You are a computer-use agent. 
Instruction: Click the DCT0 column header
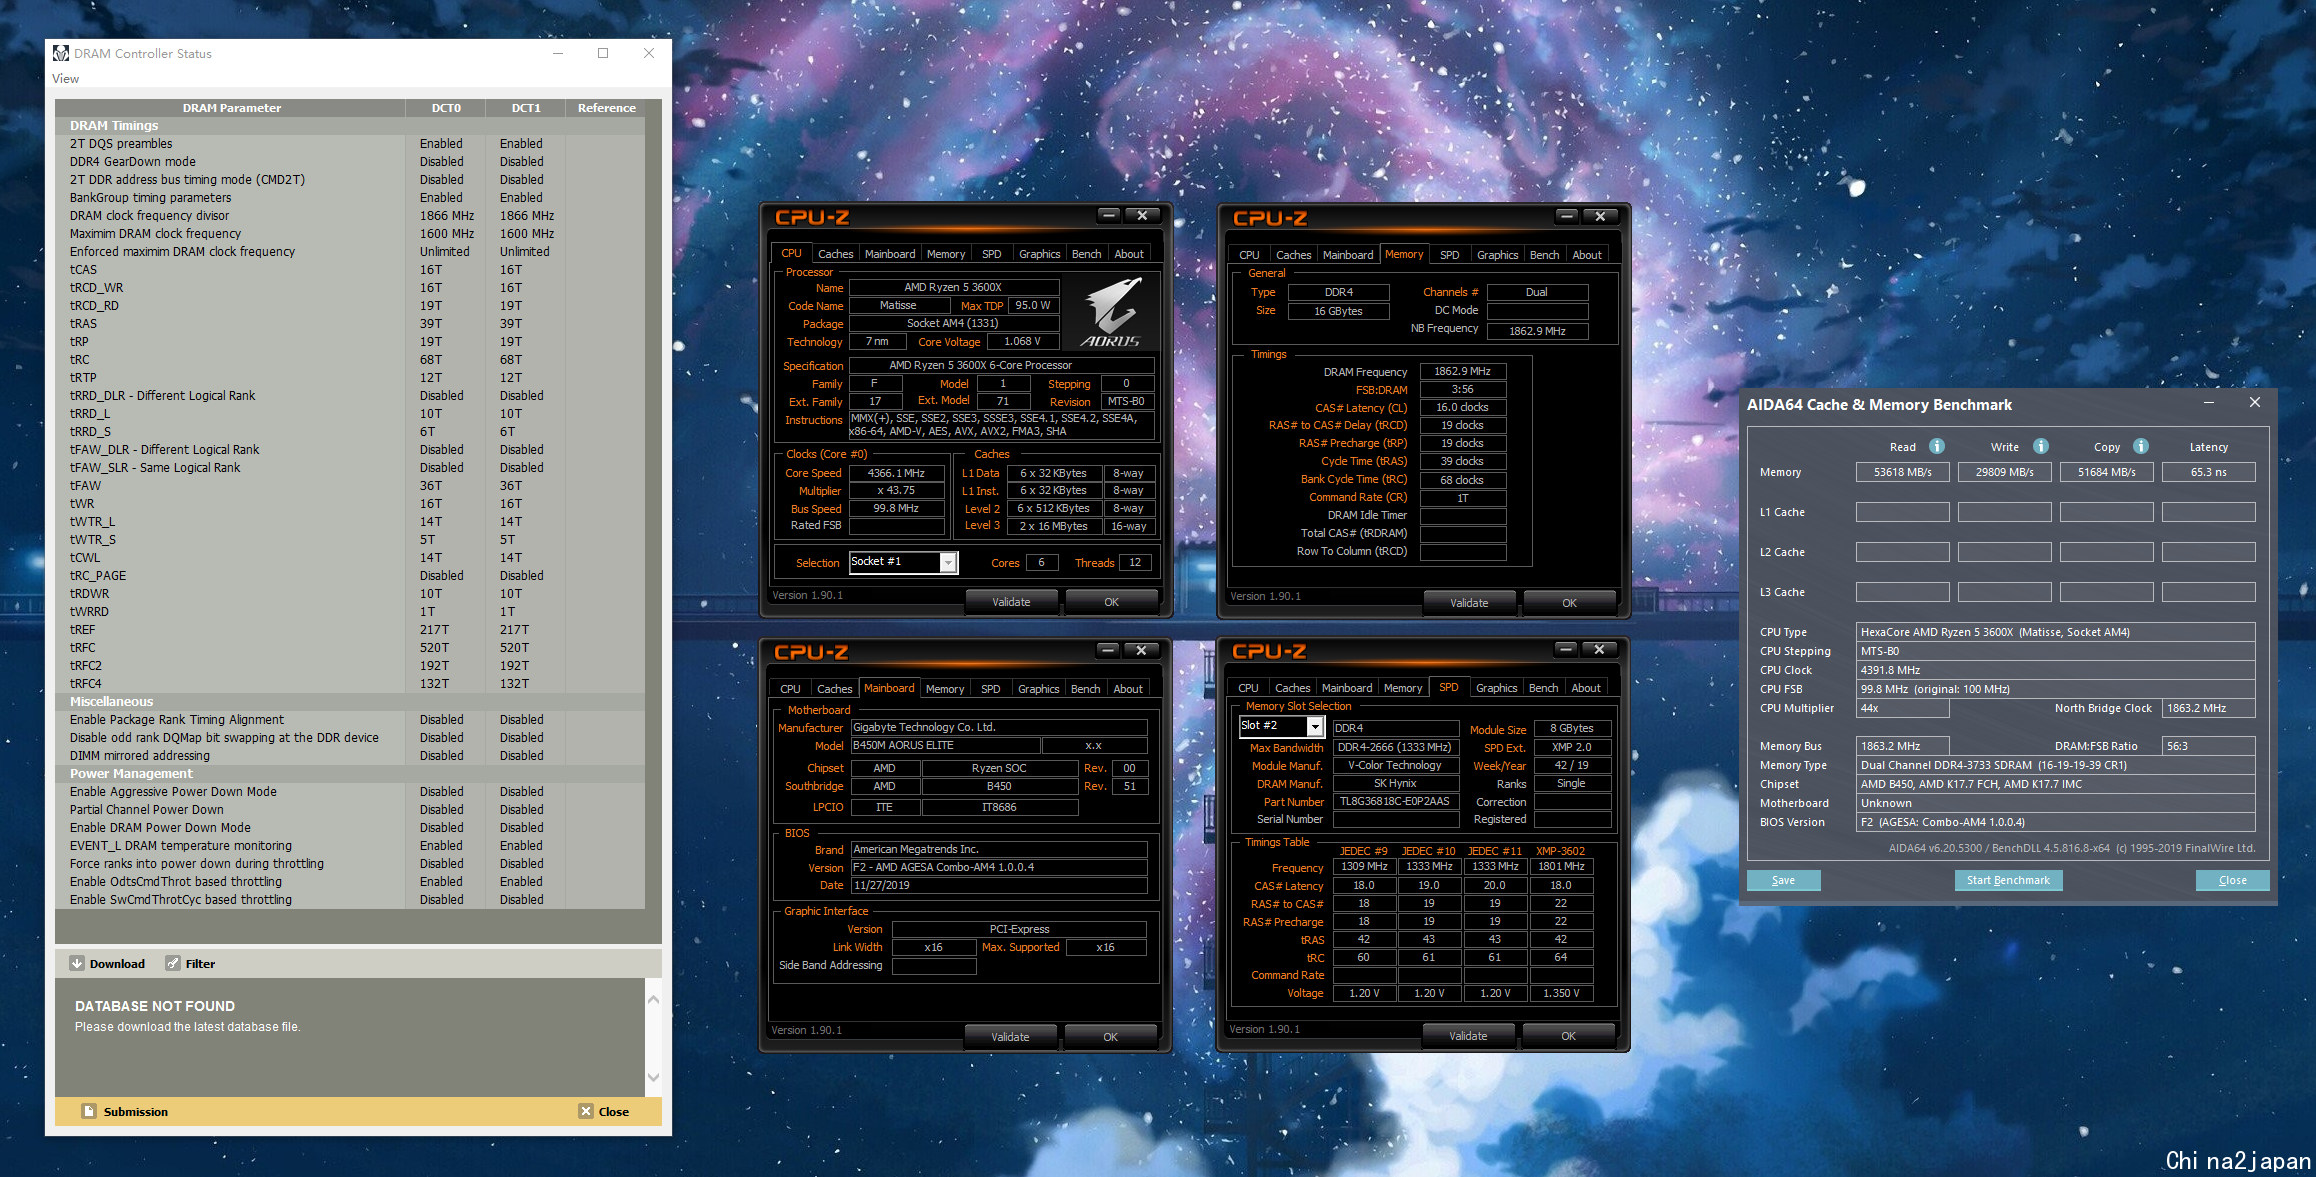[x=446, y=108]
